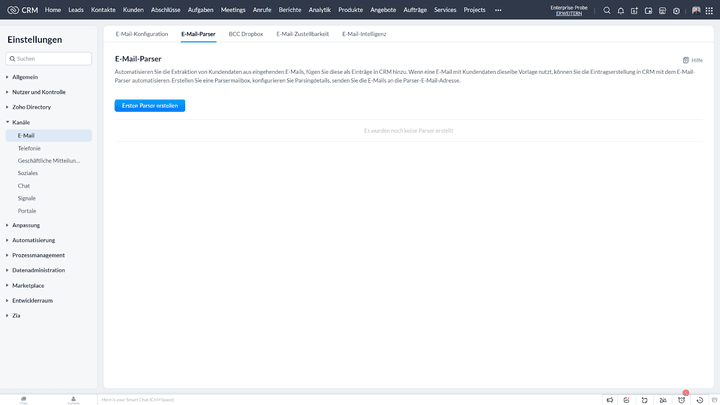Image resolution: width=720 pixels, height=405 pixels.
Task: Expand the Allgemein settings section
Action: (x=25, y=77)
